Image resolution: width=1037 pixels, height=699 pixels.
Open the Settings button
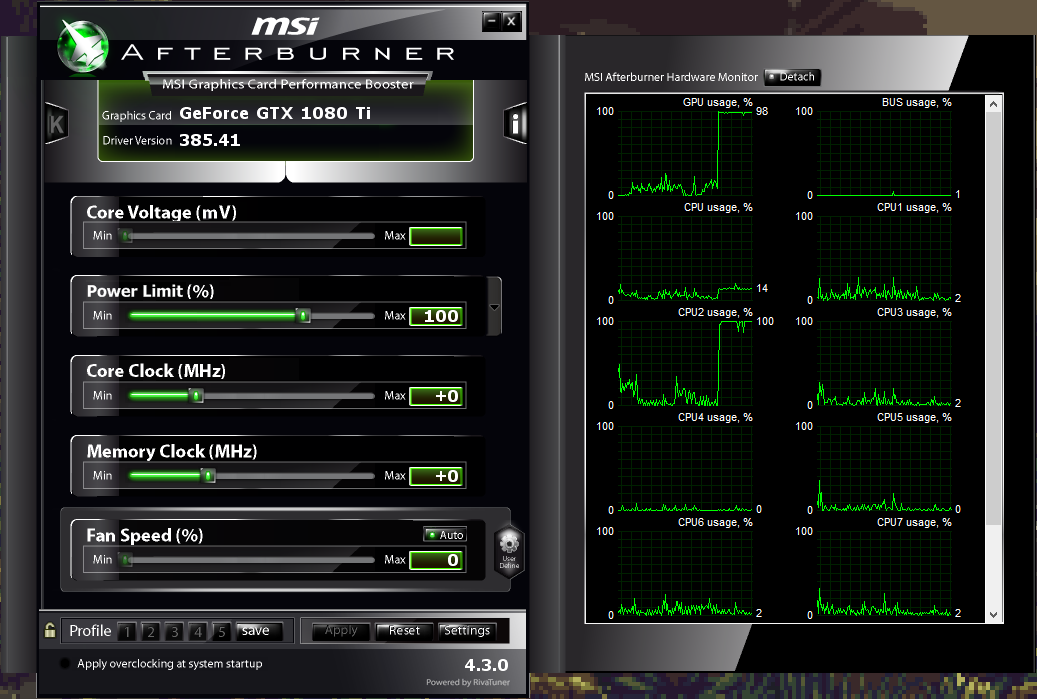click(x=467, y=632)
